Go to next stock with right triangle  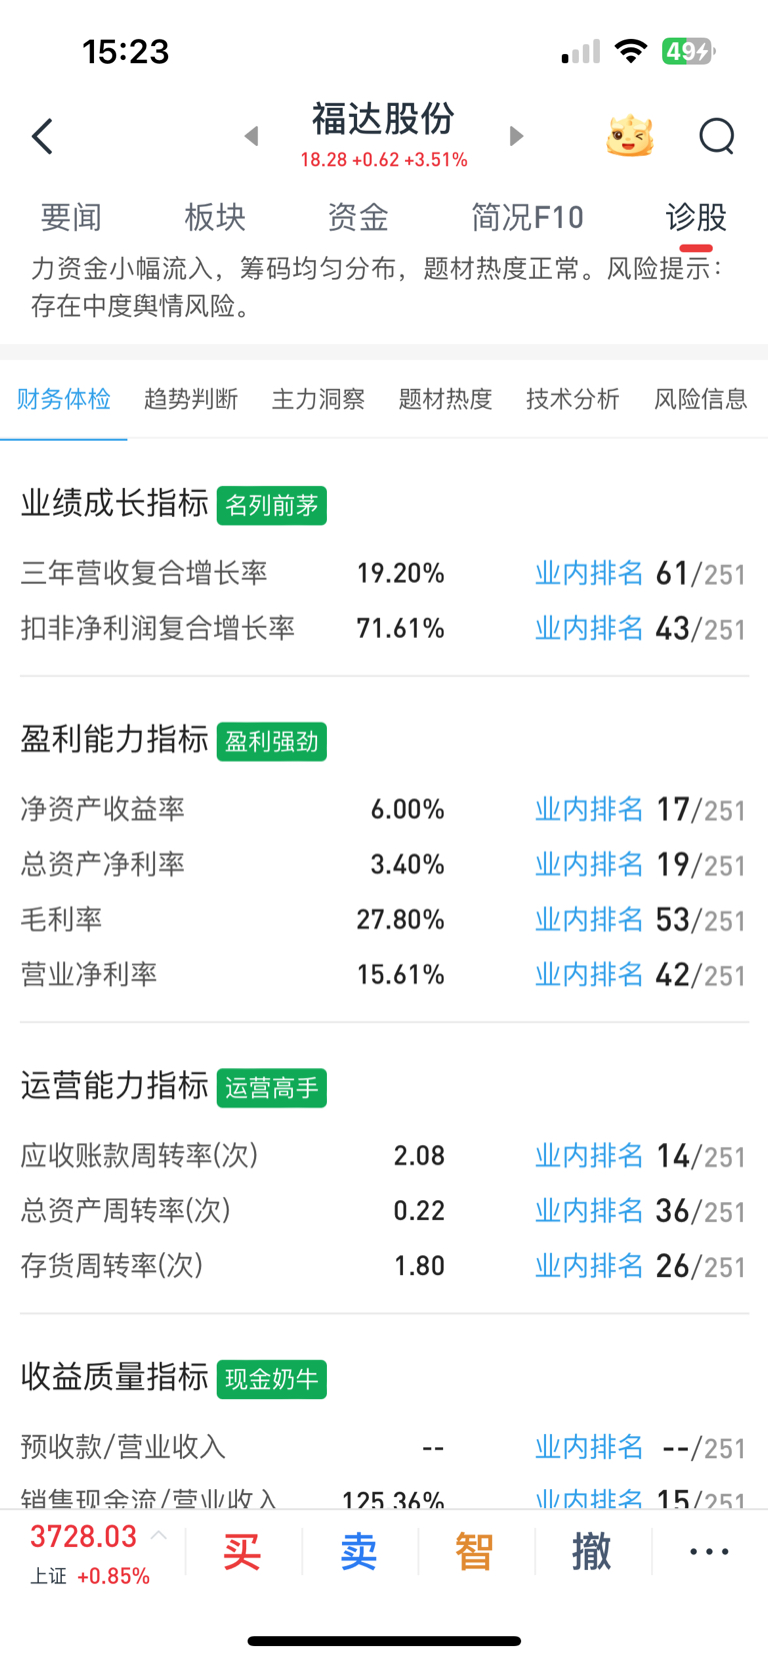(516, 136)
